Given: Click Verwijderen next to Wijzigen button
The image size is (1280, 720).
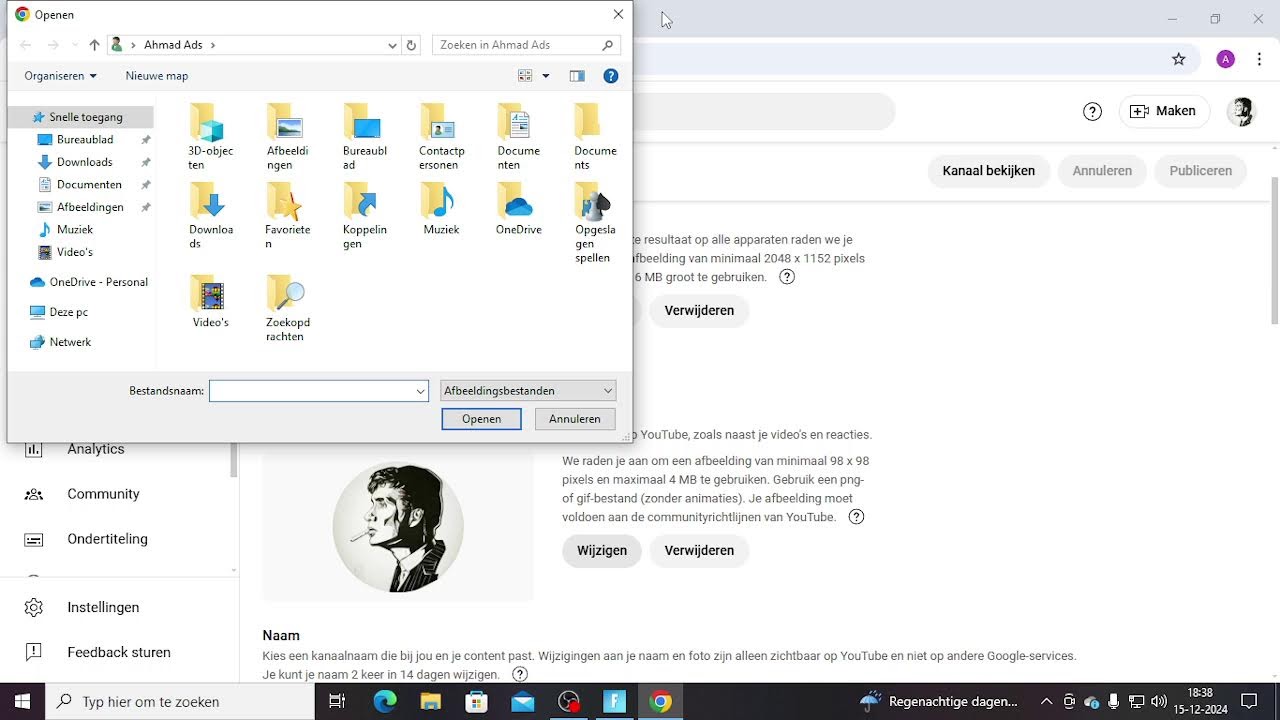Looking at the screenshot, I should [x=699, y=551].
